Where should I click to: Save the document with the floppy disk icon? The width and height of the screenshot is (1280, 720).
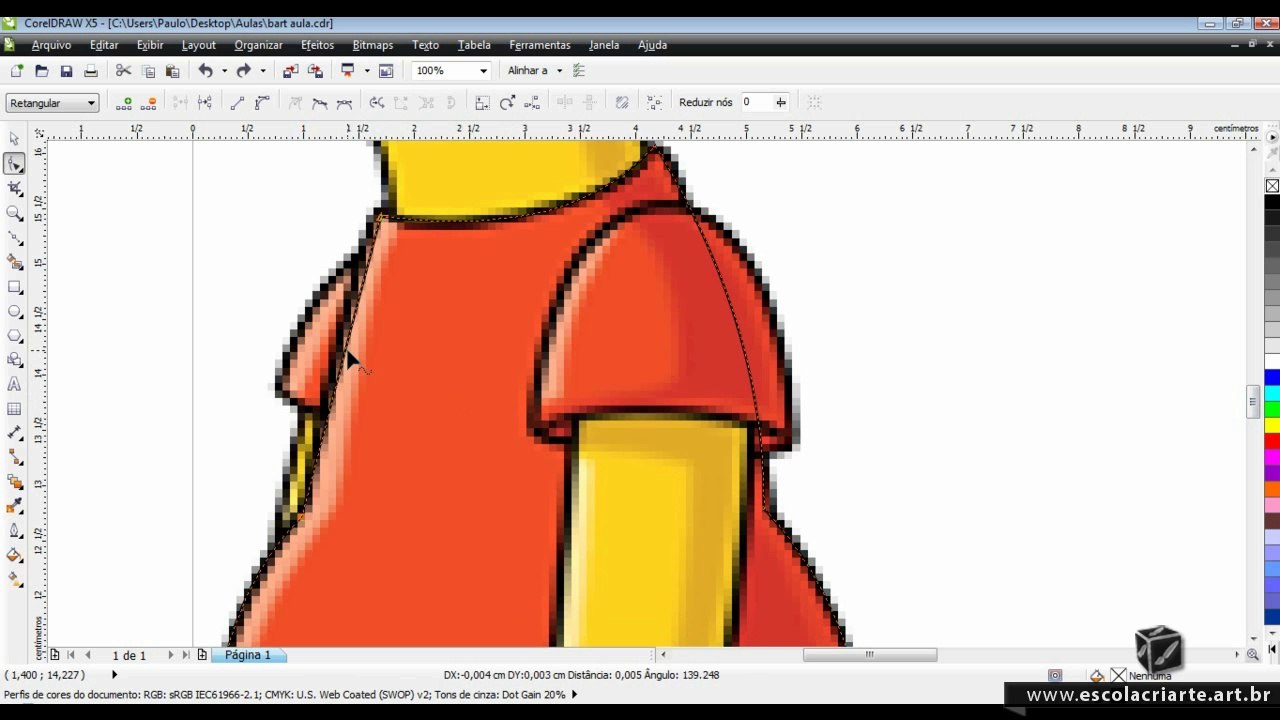click(x=66, y=71)
